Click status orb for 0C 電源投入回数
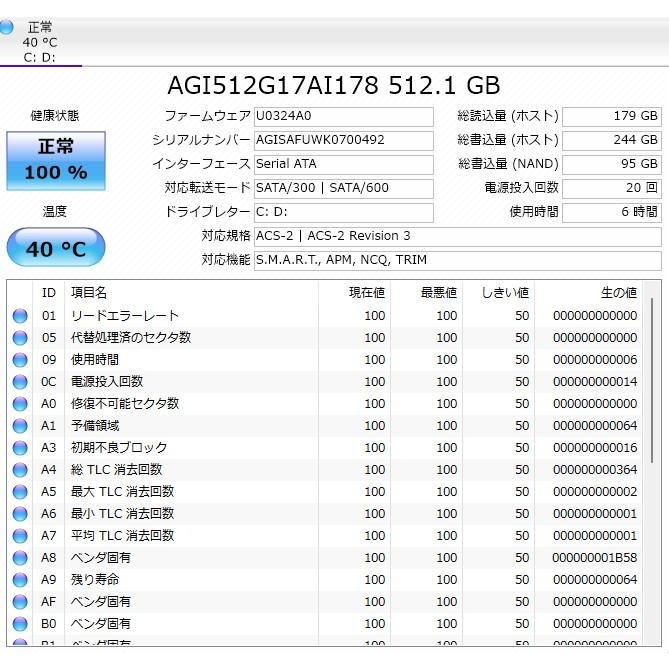The height and width of the screenshot is (669, 669). (x=20, y=382)
